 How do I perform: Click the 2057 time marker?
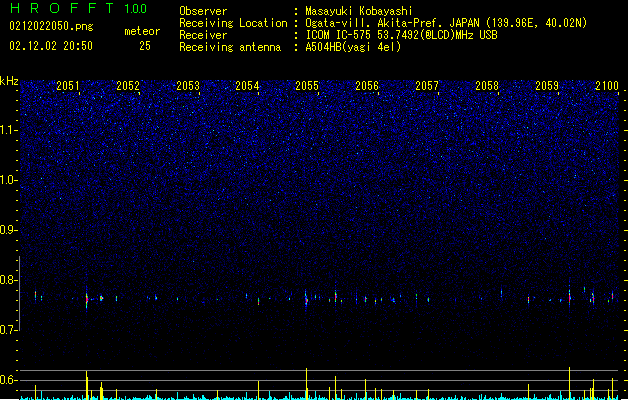[x=427, y=85]
